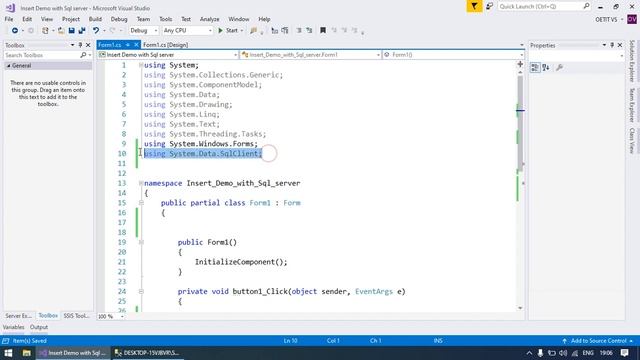Toggle pin on the Form1.cs tab
This screenshot has width=640, height=360.
[128, 45]
